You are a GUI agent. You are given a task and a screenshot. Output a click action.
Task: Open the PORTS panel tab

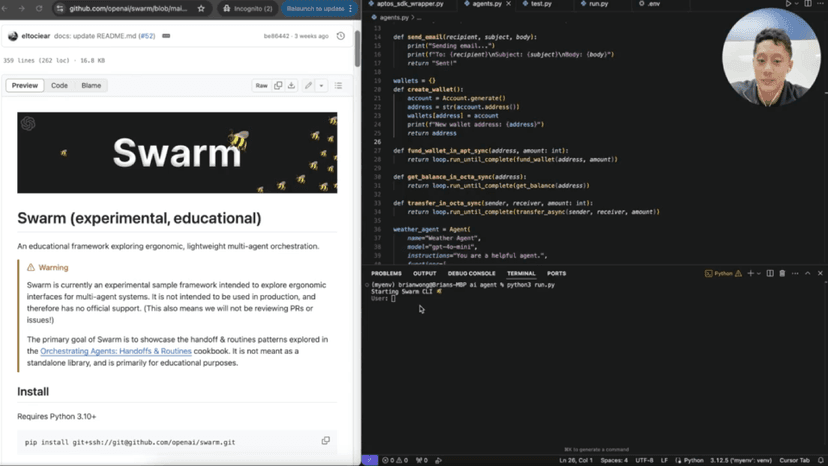pyautogui.click(x=557, y=274)
